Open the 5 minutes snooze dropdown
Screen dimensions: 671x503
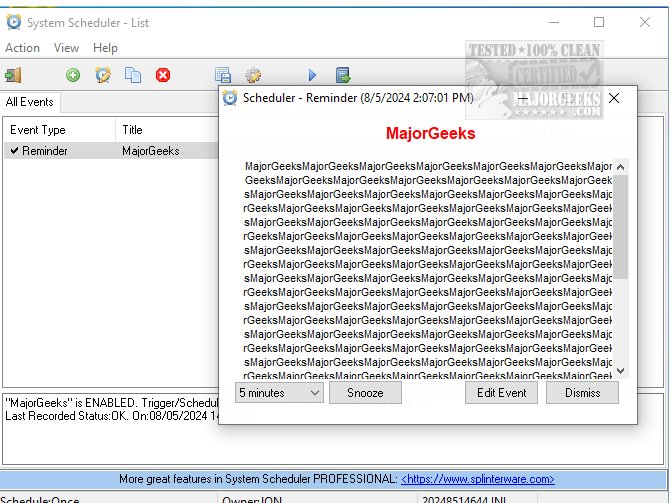point(279,393)
